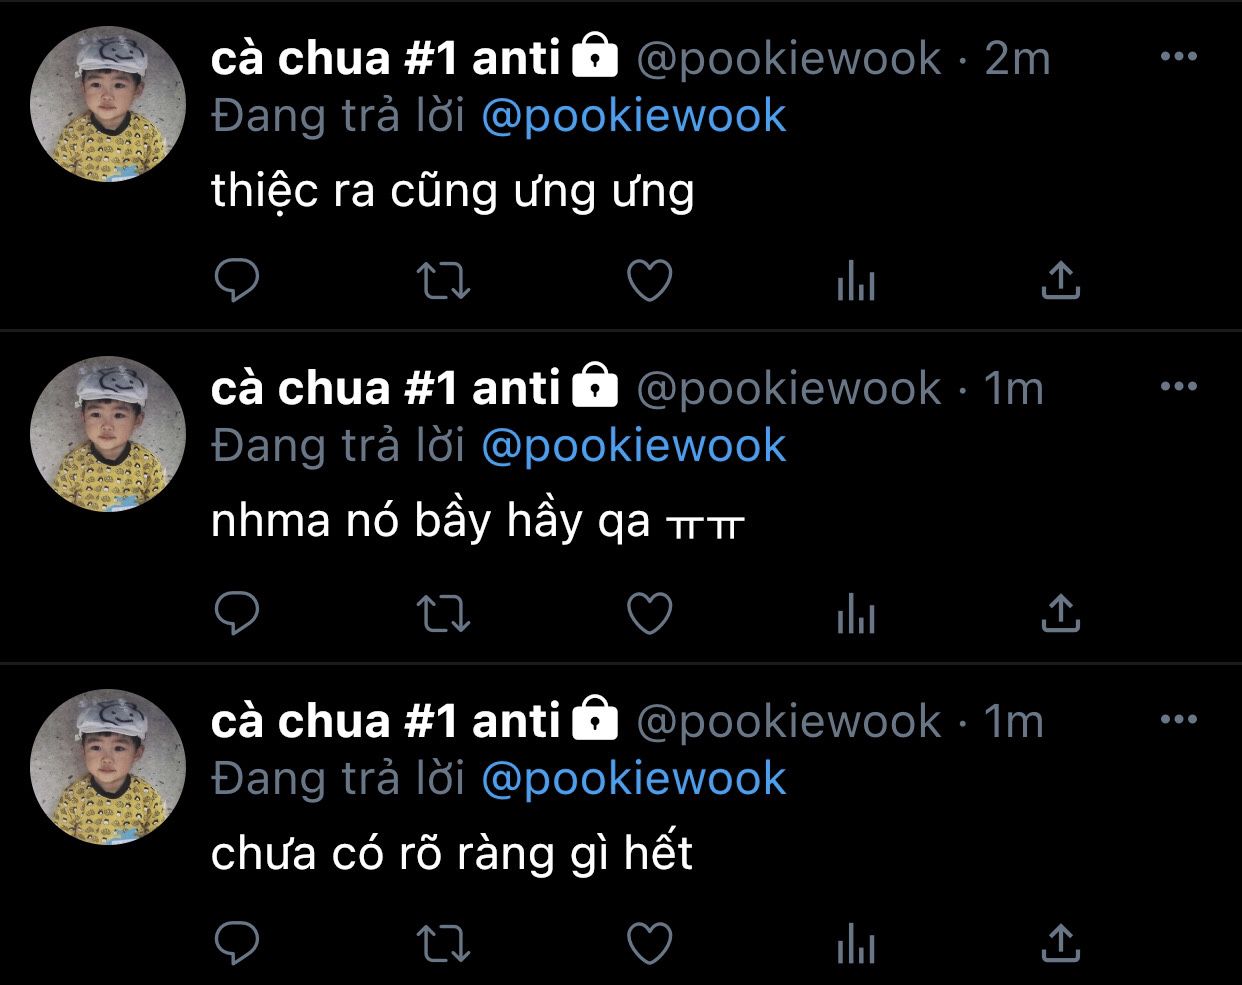Retweet the "nhma nó bầy hầy qa" tweet
1242x985 pixels.
point(443,613)
